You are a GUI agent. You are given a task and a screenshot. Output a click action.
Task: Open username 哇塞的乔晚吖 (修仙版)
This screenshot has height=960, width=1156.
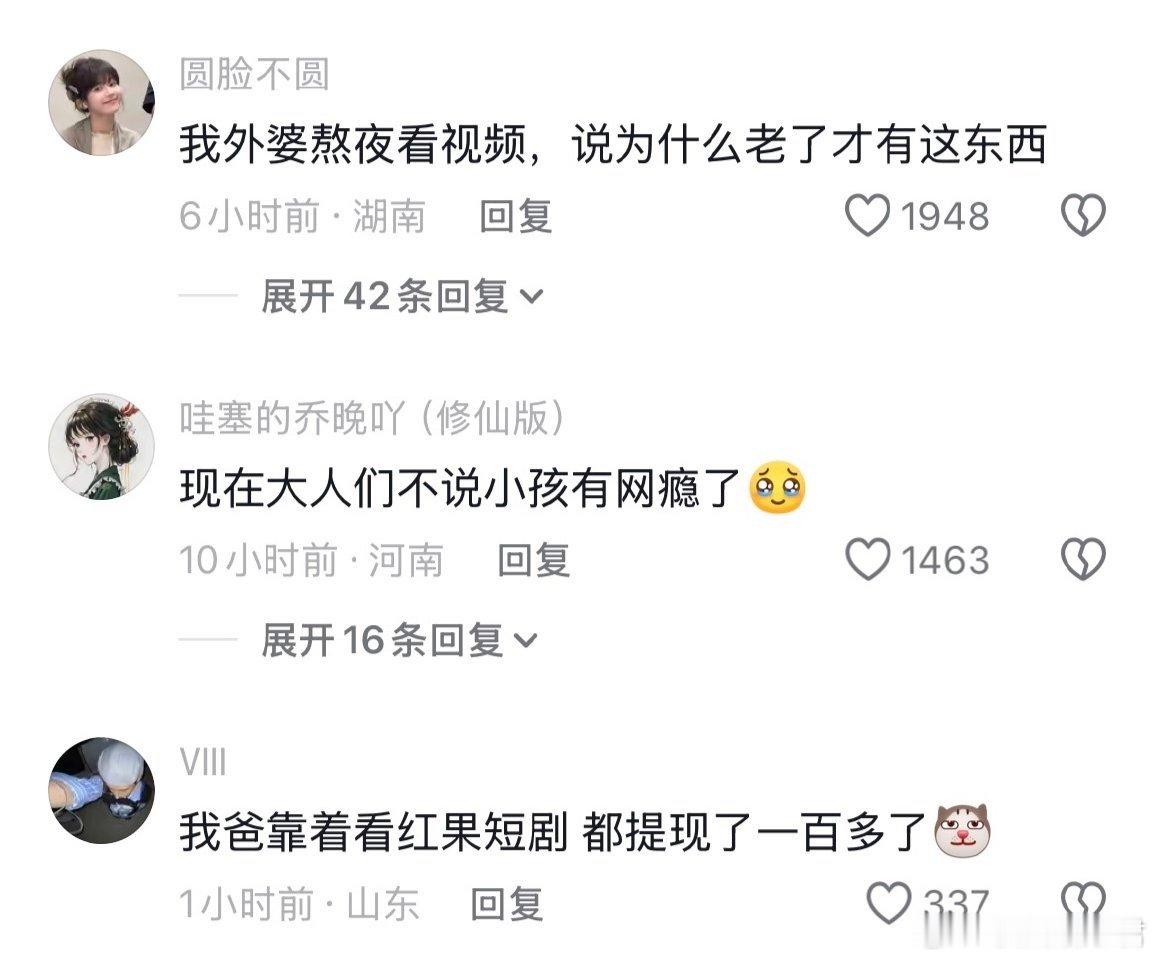point(373,418)
